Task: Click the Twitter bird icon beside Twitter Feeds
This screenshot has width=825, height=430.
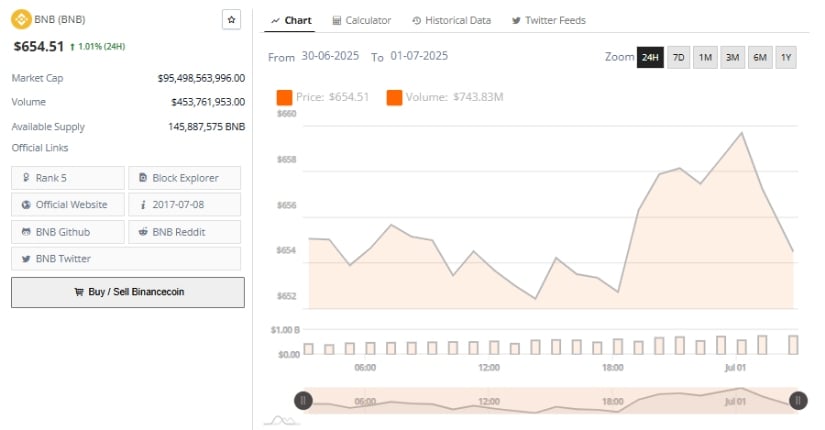Action: pyautogui.click(x=516, y=21)
